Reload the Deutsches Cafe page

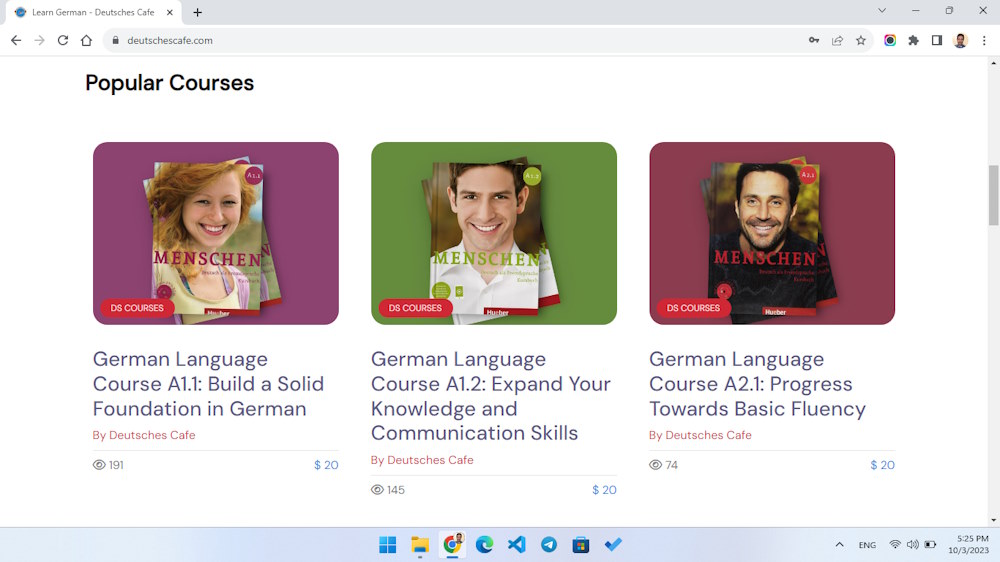click(62, 40)
